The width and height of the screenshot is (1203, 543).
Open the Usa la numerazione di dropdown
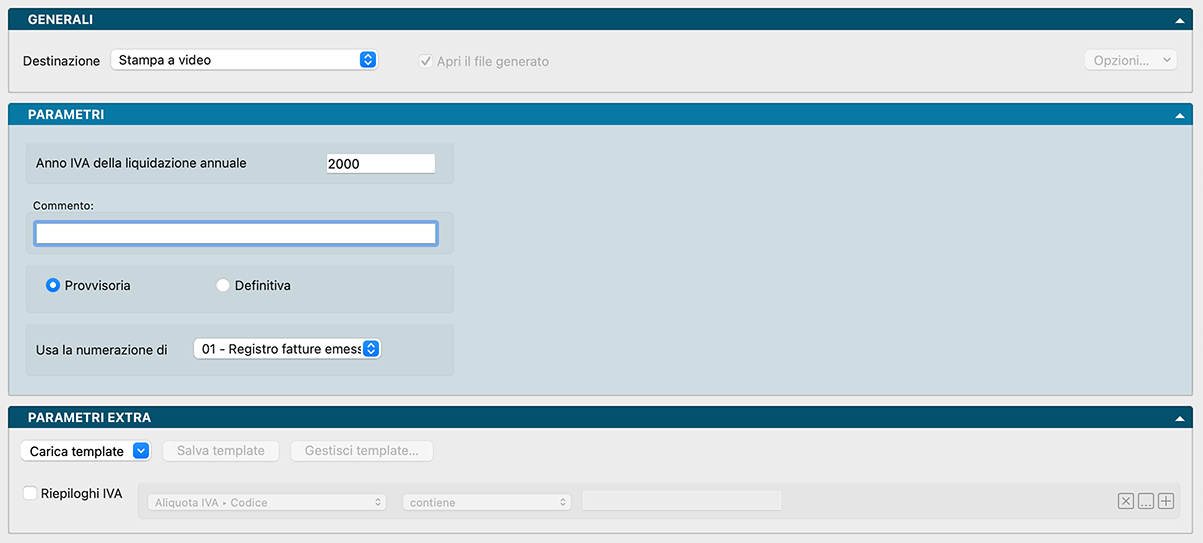tap(286, 349)
